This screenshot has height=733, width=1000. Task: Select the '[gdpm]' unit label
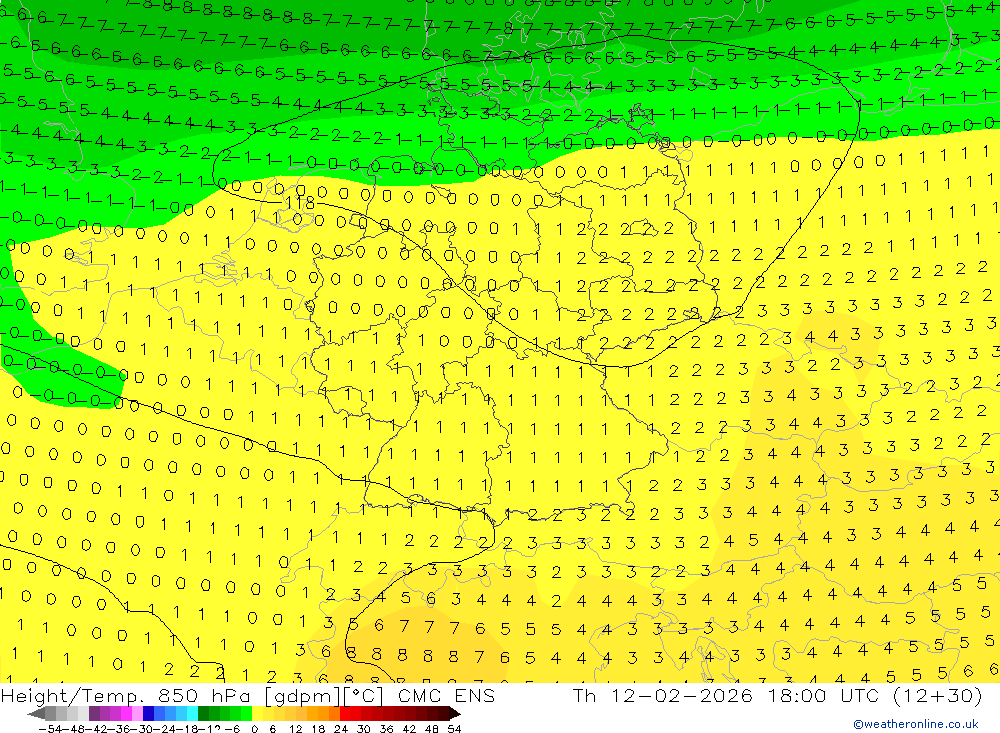tap(302, 695)
